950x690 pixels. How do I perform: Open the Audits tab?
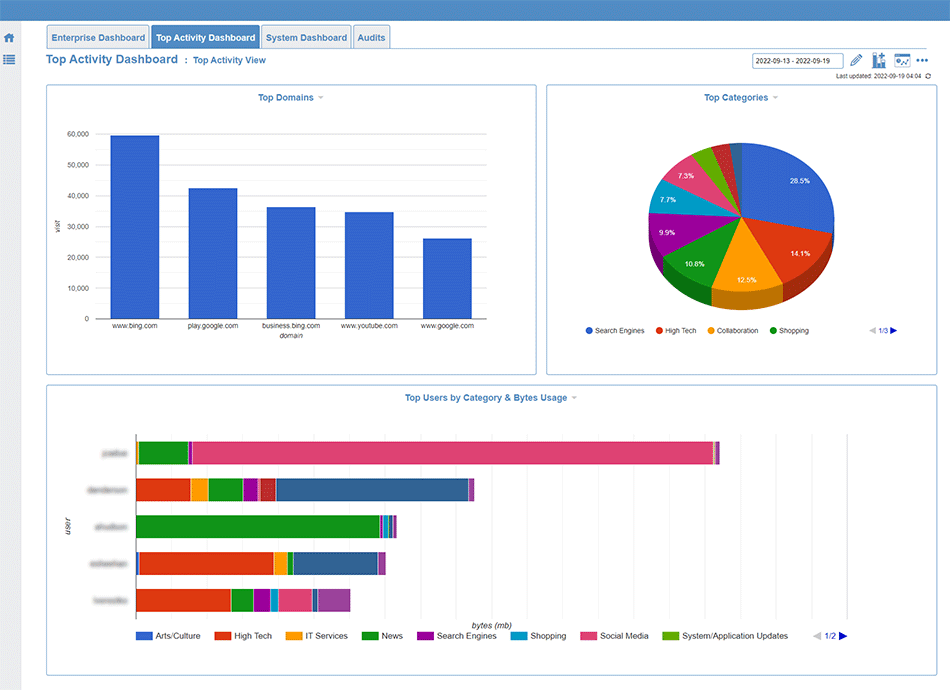tap(371, 36)
